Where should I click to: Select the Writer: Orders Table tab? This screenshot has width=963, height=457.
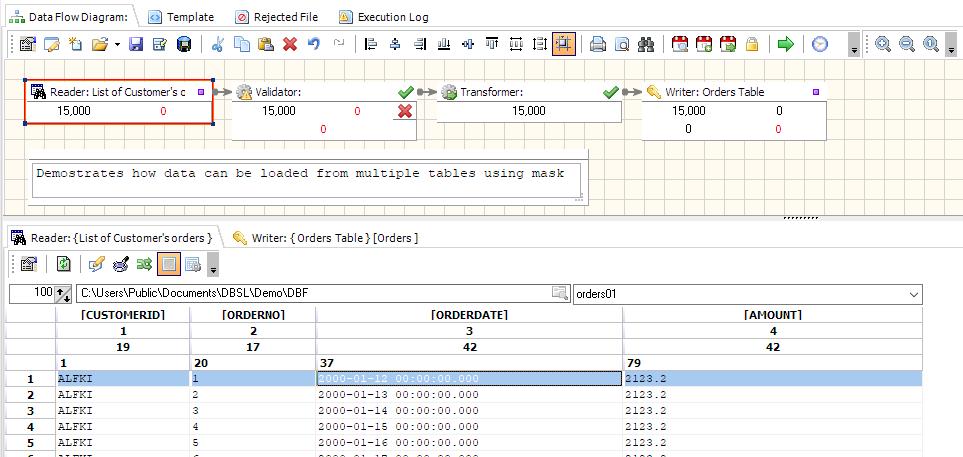(326, 238)
